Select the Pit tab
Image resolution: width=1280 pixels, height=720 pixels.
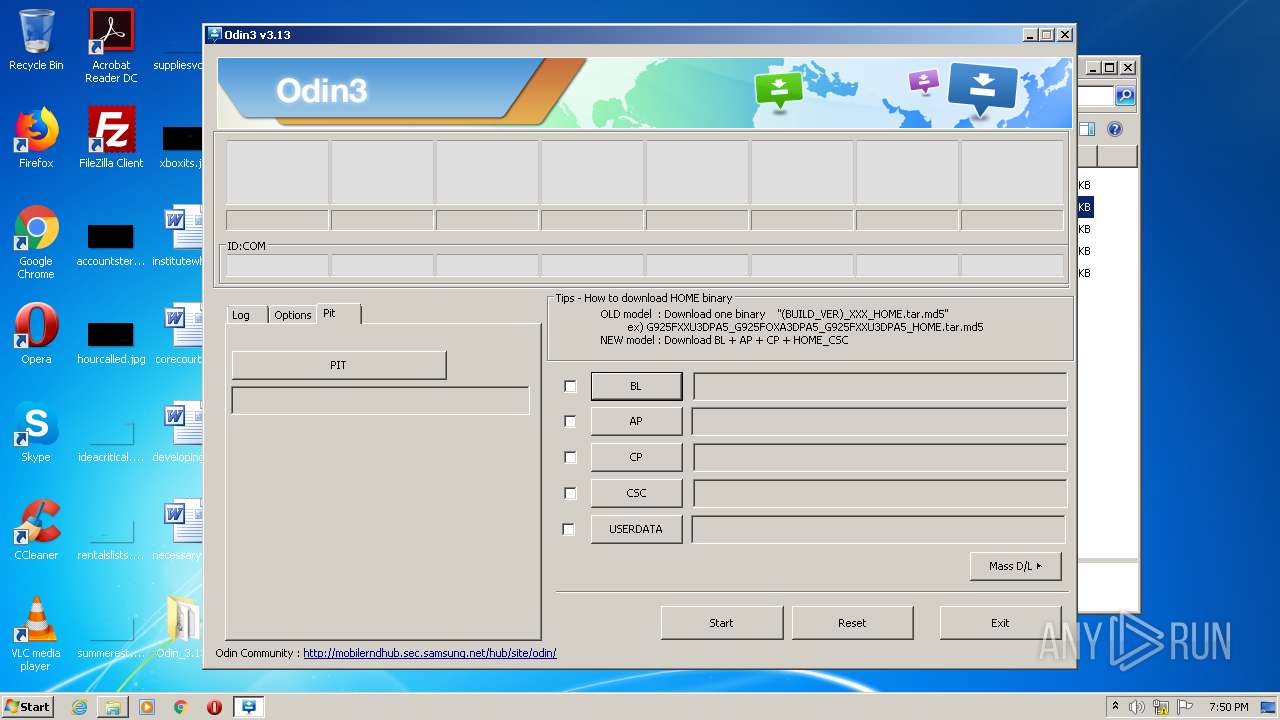(338, 313)
